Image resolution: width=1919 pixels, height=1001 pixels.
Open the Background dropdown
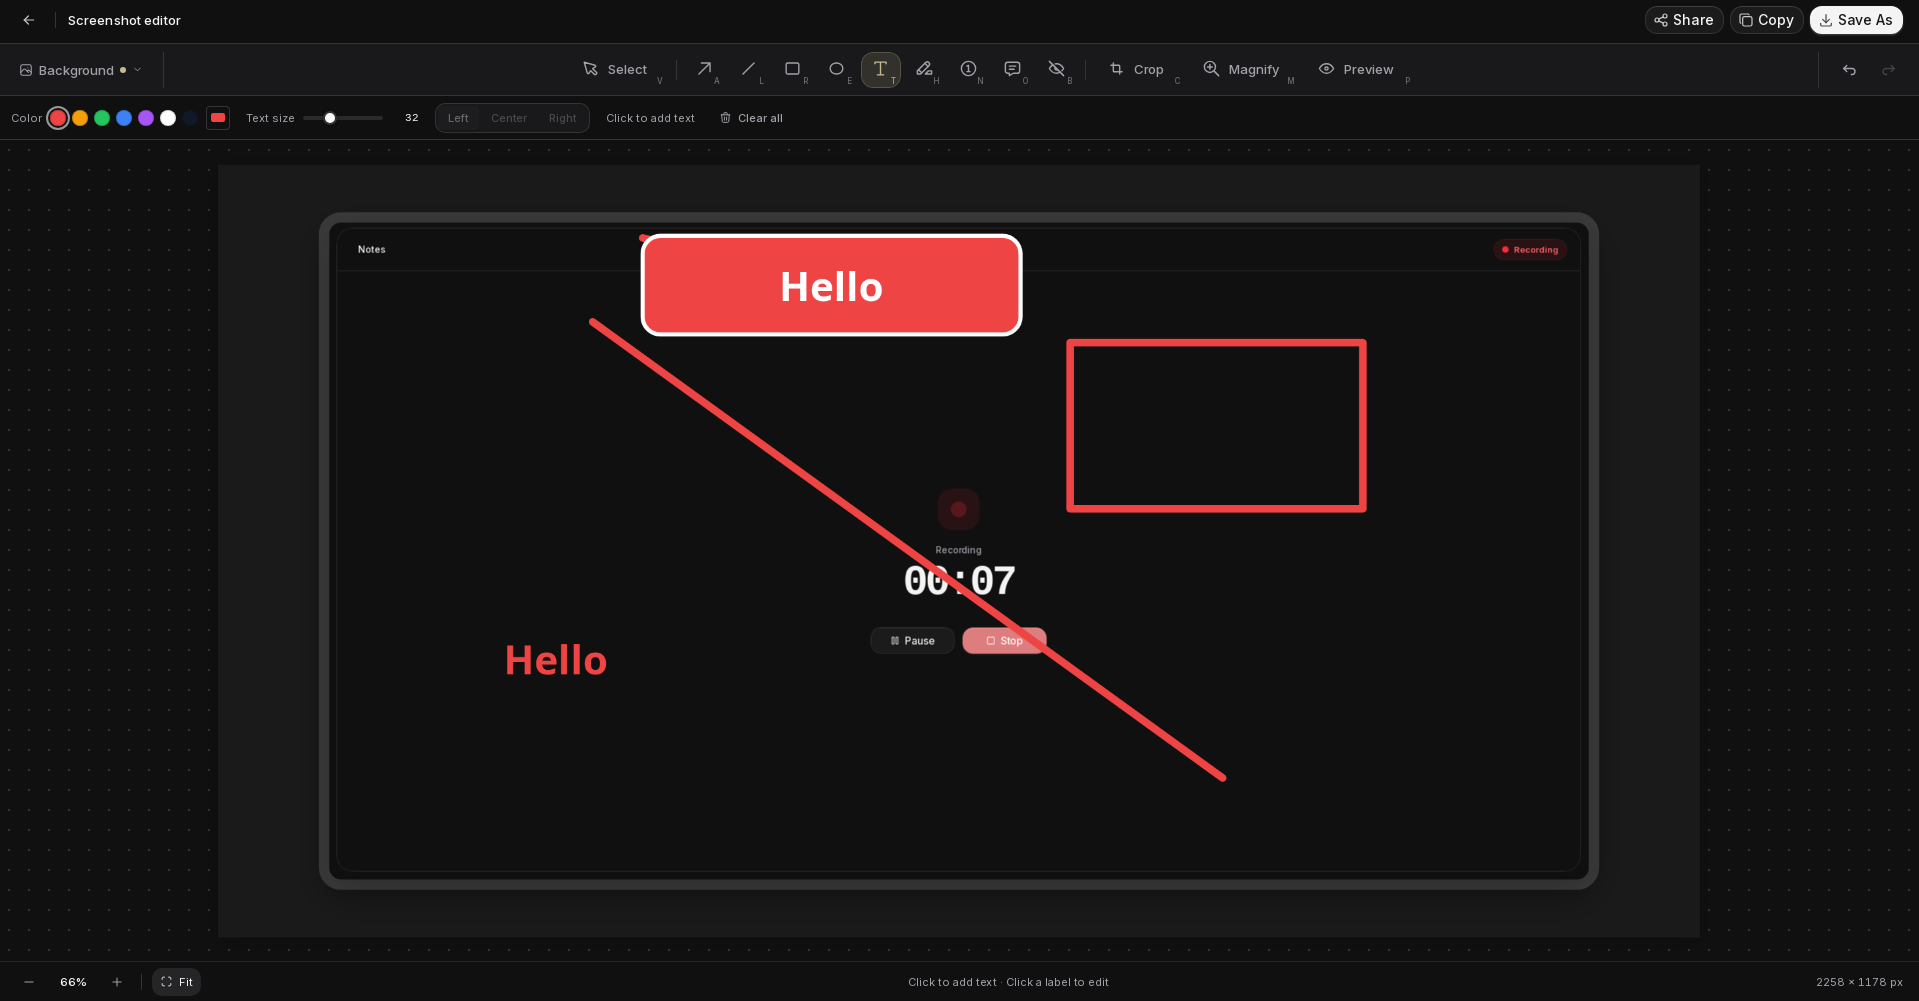[81, 70]
